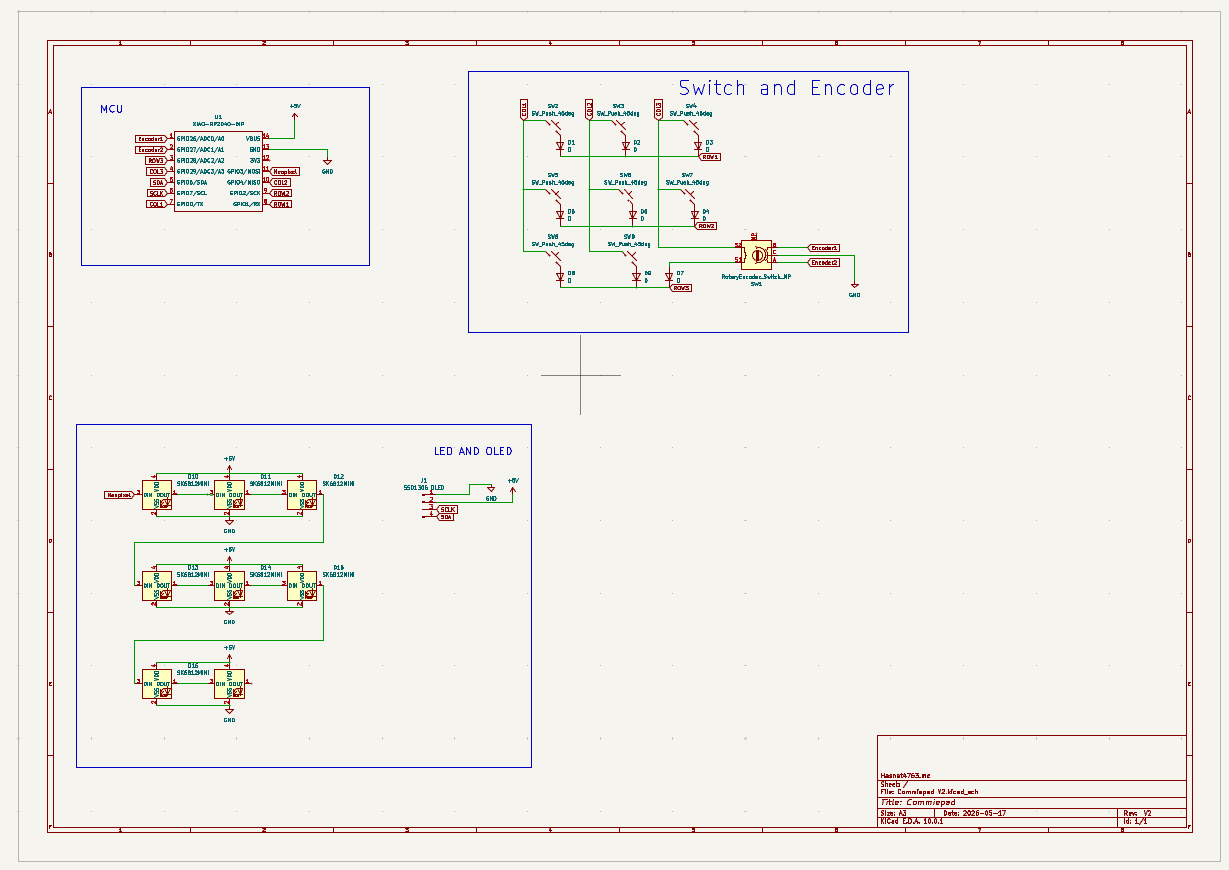Select diode D2 symbol
This screenshot has height=870, width=1229.
coord(626,146)
